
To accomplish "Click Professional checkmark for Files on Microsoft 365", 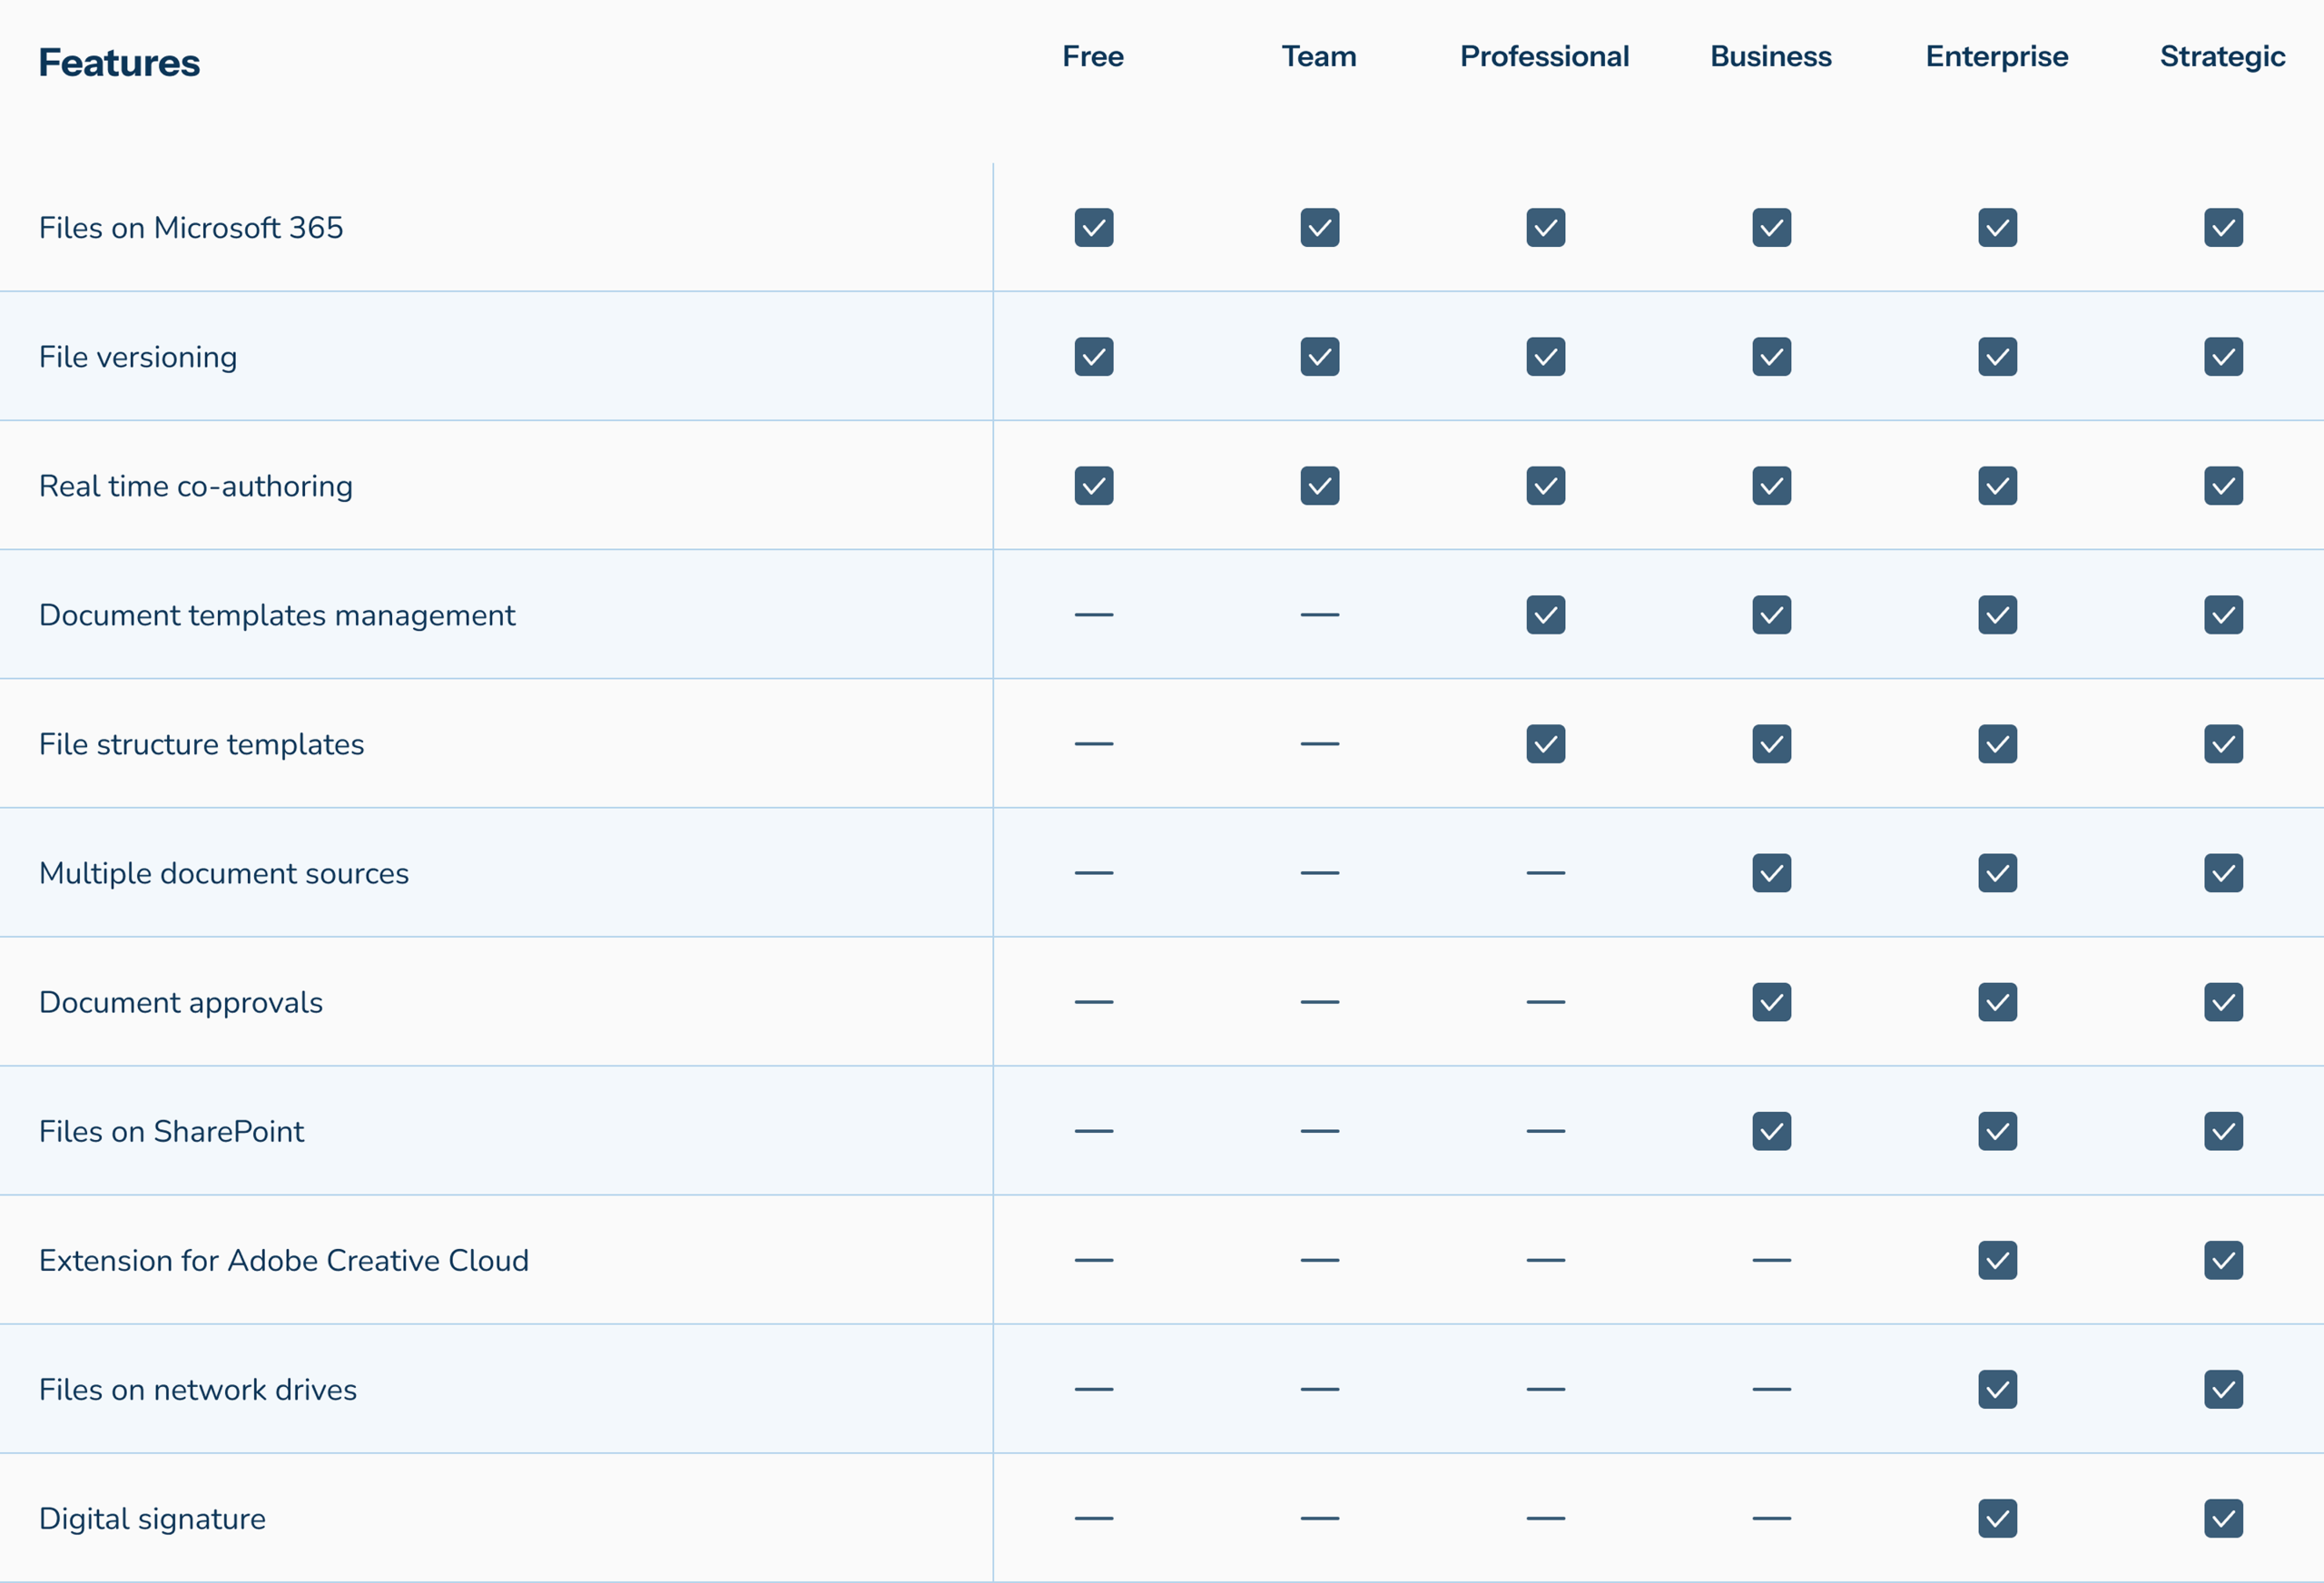I will pos(1546,228).
